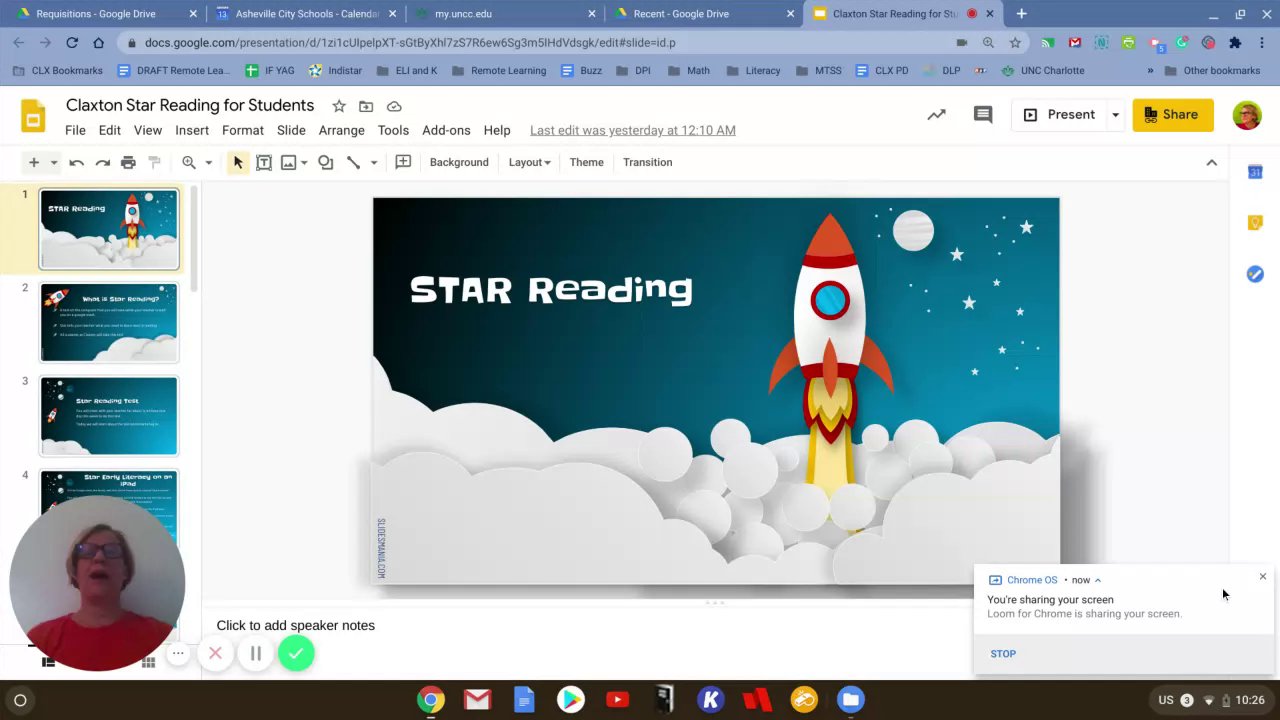Open comment history speech bubble
The width and height of the screenshot is (1280, 720).
click(983, 115)
